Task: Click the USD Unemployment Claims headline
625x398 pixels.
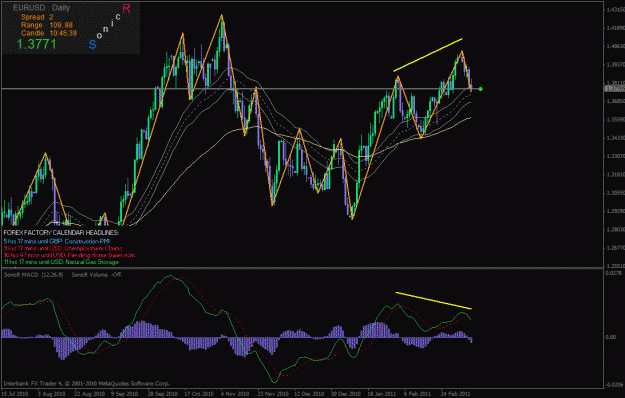Action: click(x=63, y=248)
